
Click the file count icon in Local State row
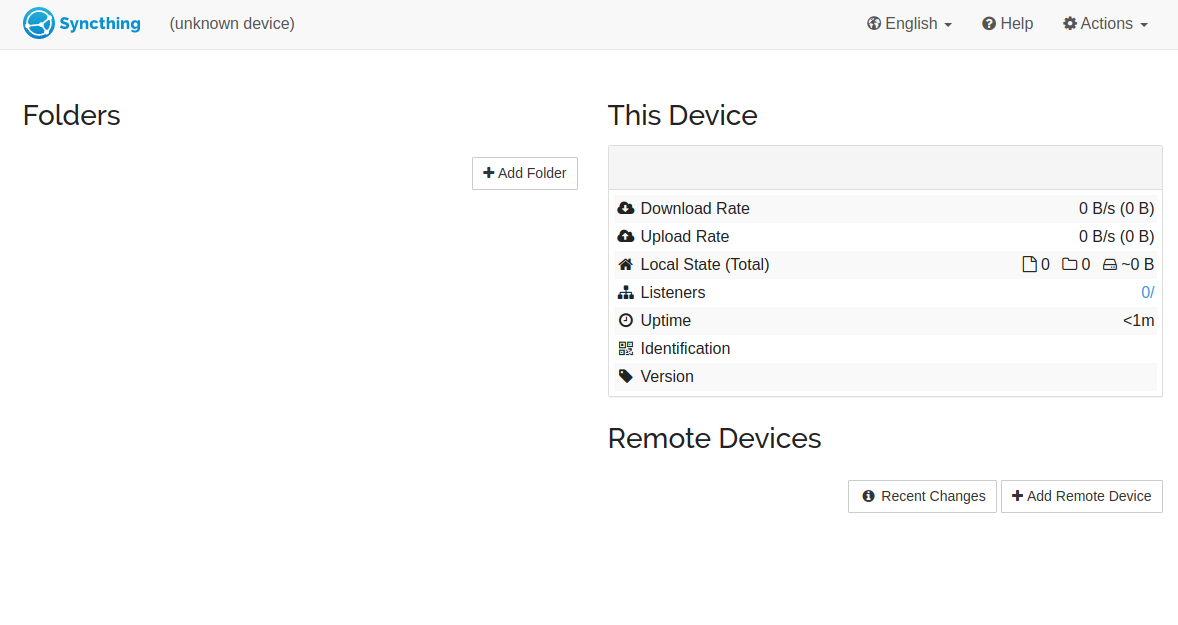(1031, 264)
